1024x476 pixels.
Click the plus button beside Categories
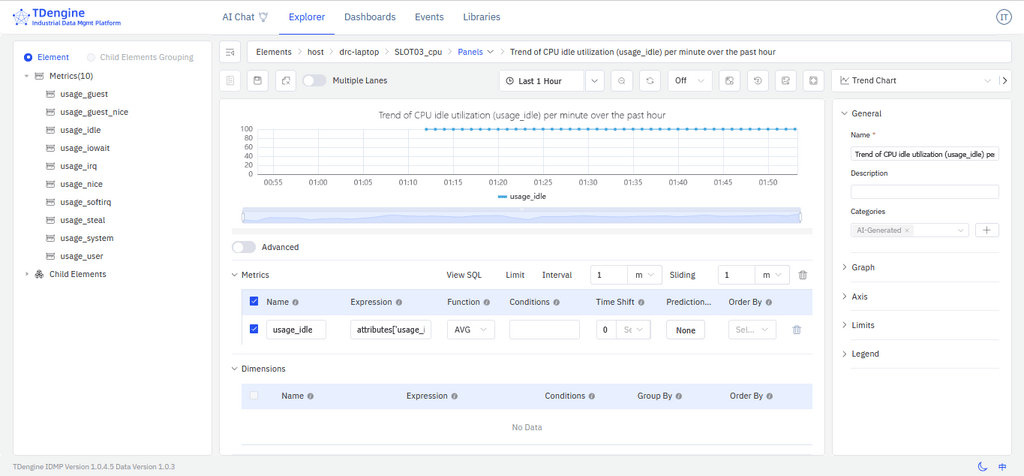pyautogui.click(x=986, y=230)
